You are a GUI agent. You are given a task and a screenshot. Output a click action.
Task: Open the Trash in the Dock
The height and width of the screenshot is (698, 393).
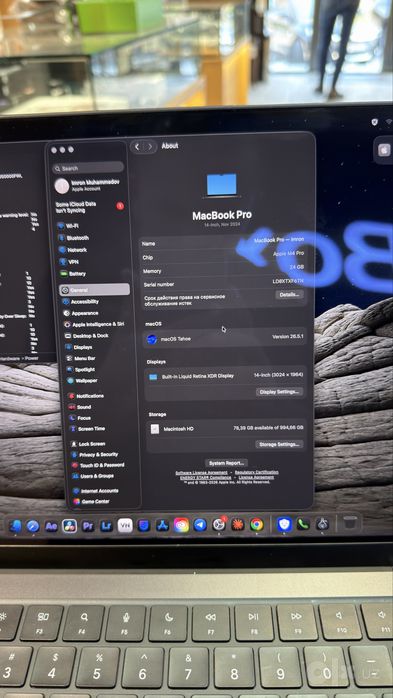coord(351,524)
